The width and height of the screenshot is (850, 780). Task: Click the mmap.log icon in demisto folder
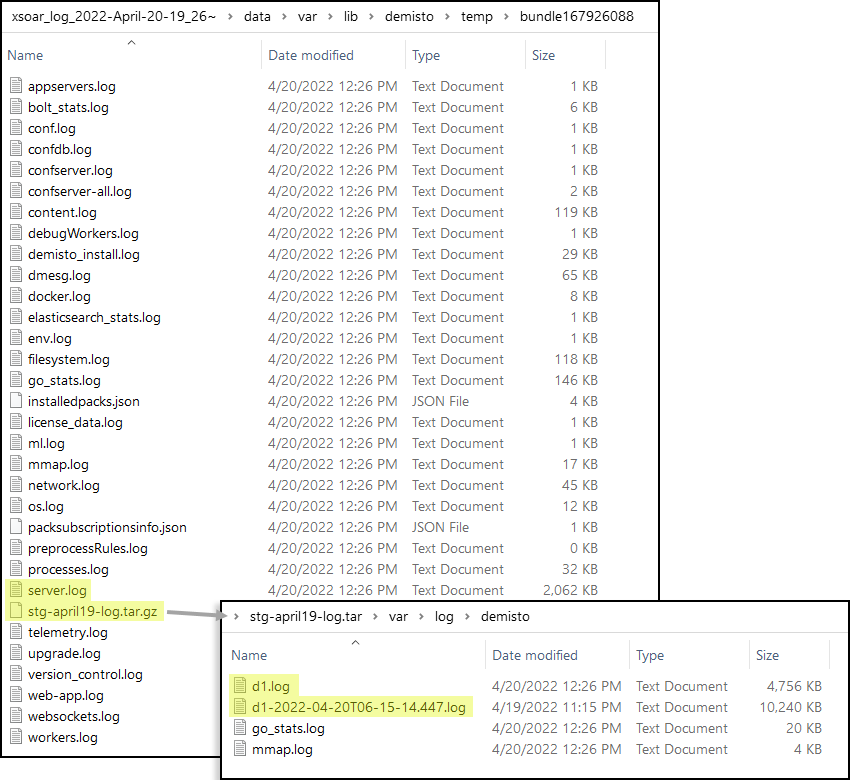point(240,749)
